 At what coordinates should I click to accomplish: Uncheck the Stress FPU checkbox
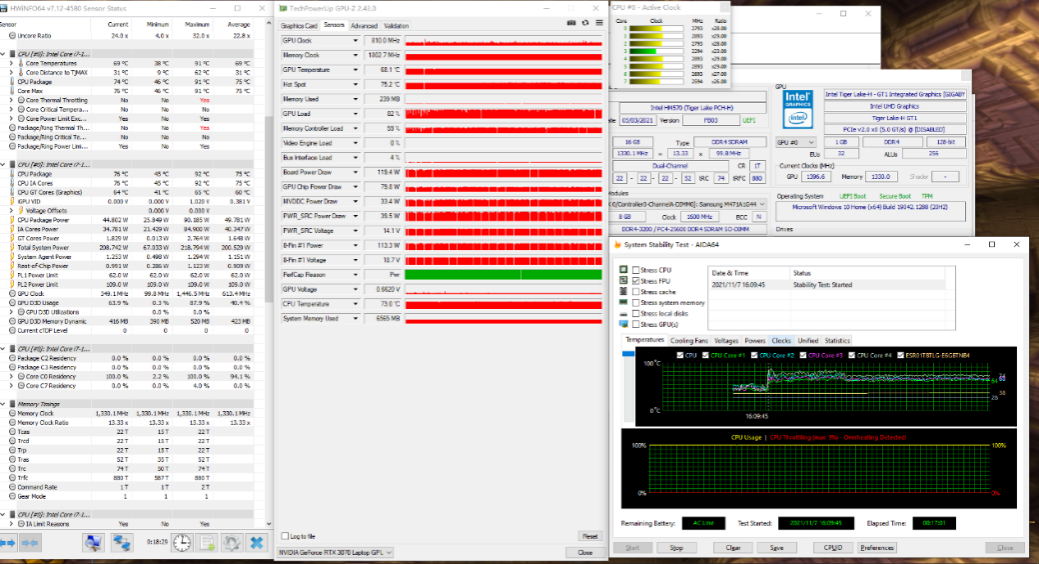tap(635, 281)
